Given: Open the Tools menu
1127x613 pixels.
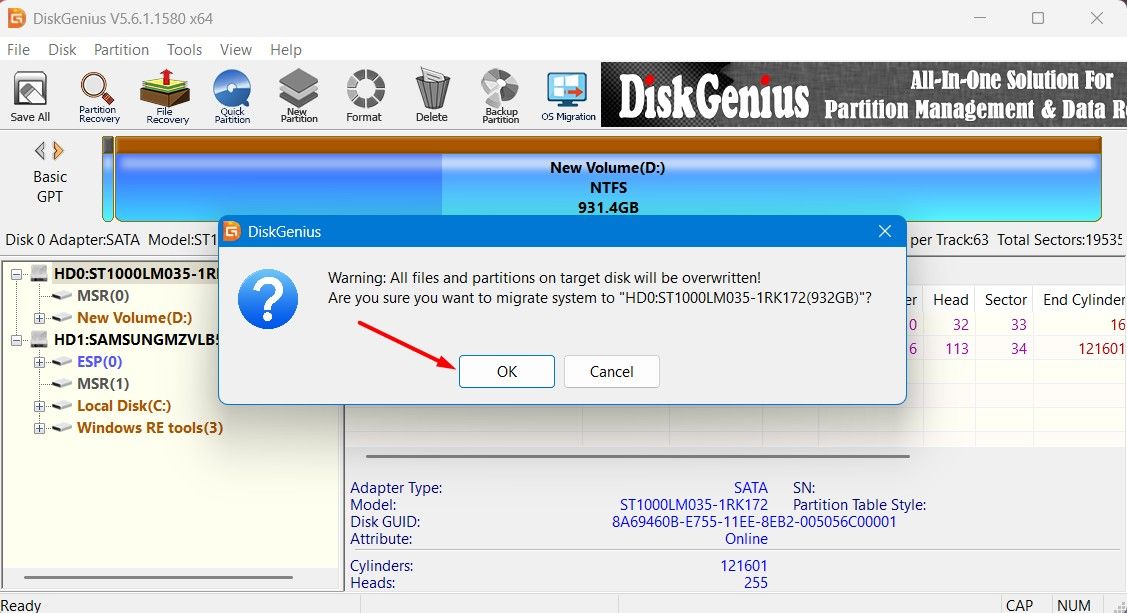Looking at the screenshot, I should [x=185, y=50].
